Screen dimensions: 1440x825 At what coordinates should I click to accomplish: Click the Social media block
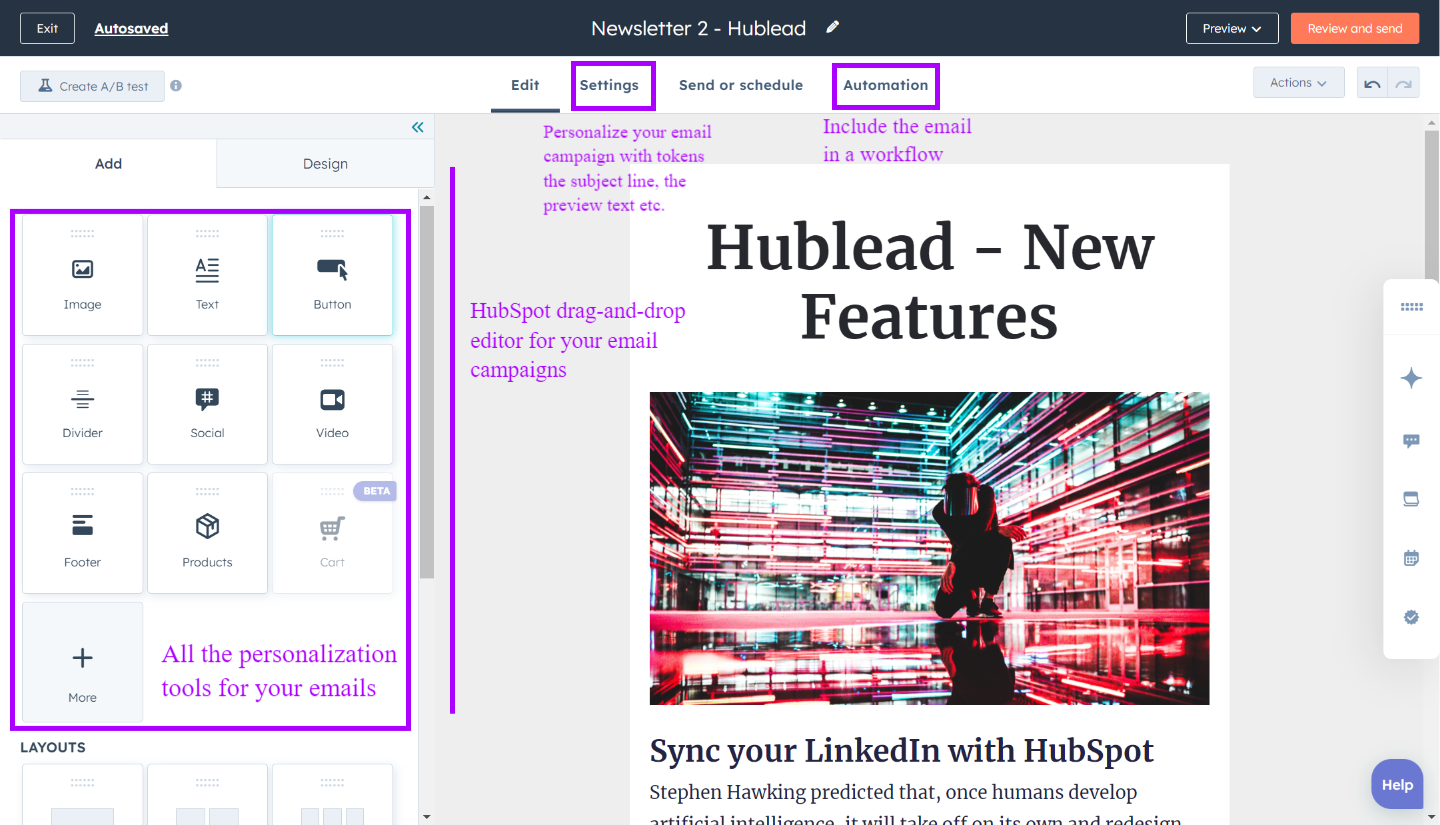(x=207, y=404)
